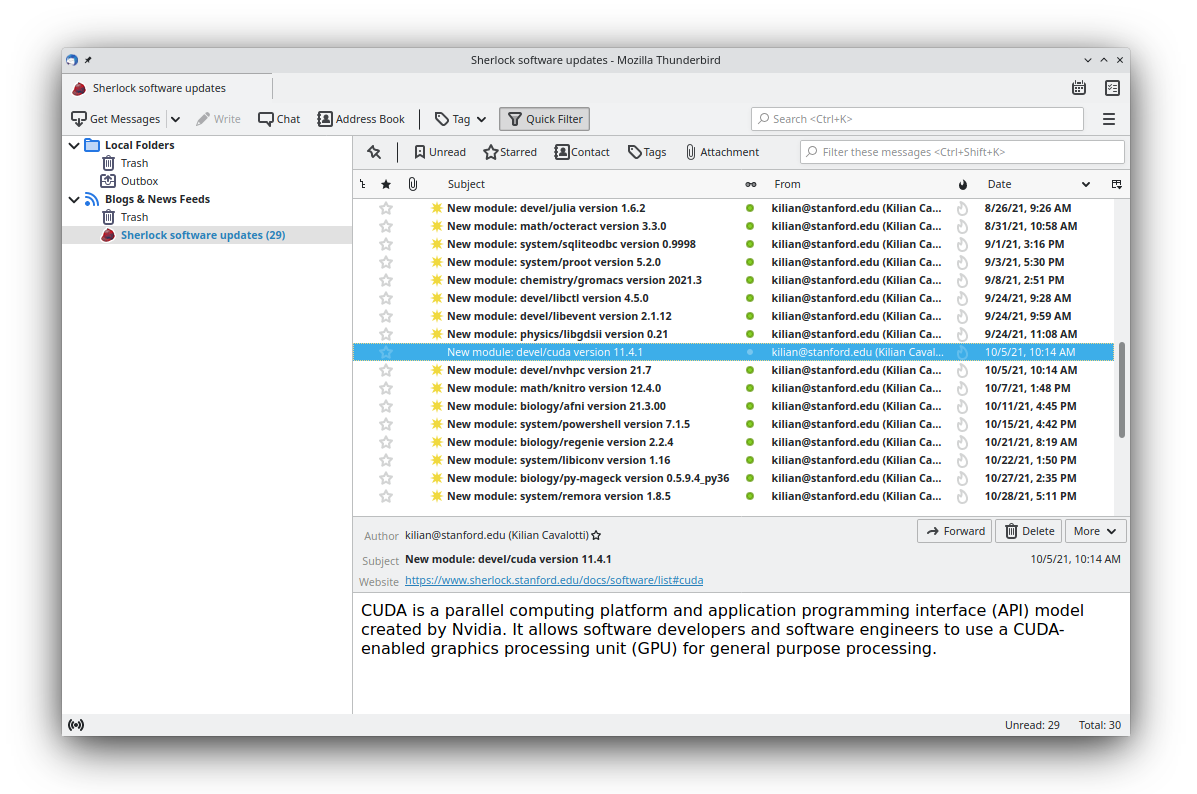
Task: Select the biology/regenie version 2.2.4 message
Action: [560, 442]
